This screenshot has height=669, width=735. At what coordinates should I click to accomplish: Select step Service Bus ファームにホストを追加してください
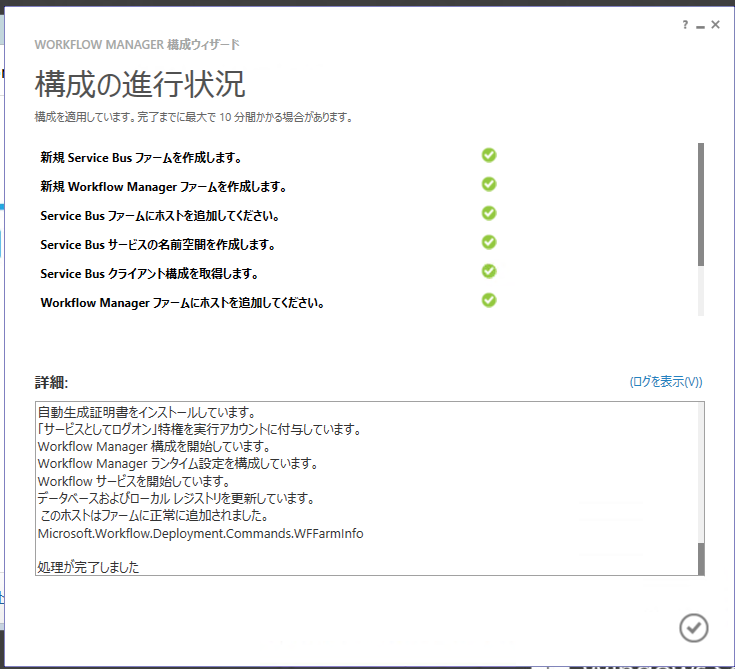click(x=160, y=216)
